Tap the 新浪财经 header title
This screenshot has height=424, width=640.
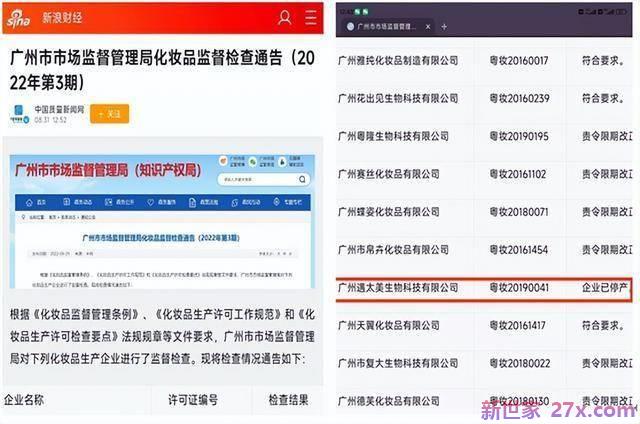(x=62, y=18)
